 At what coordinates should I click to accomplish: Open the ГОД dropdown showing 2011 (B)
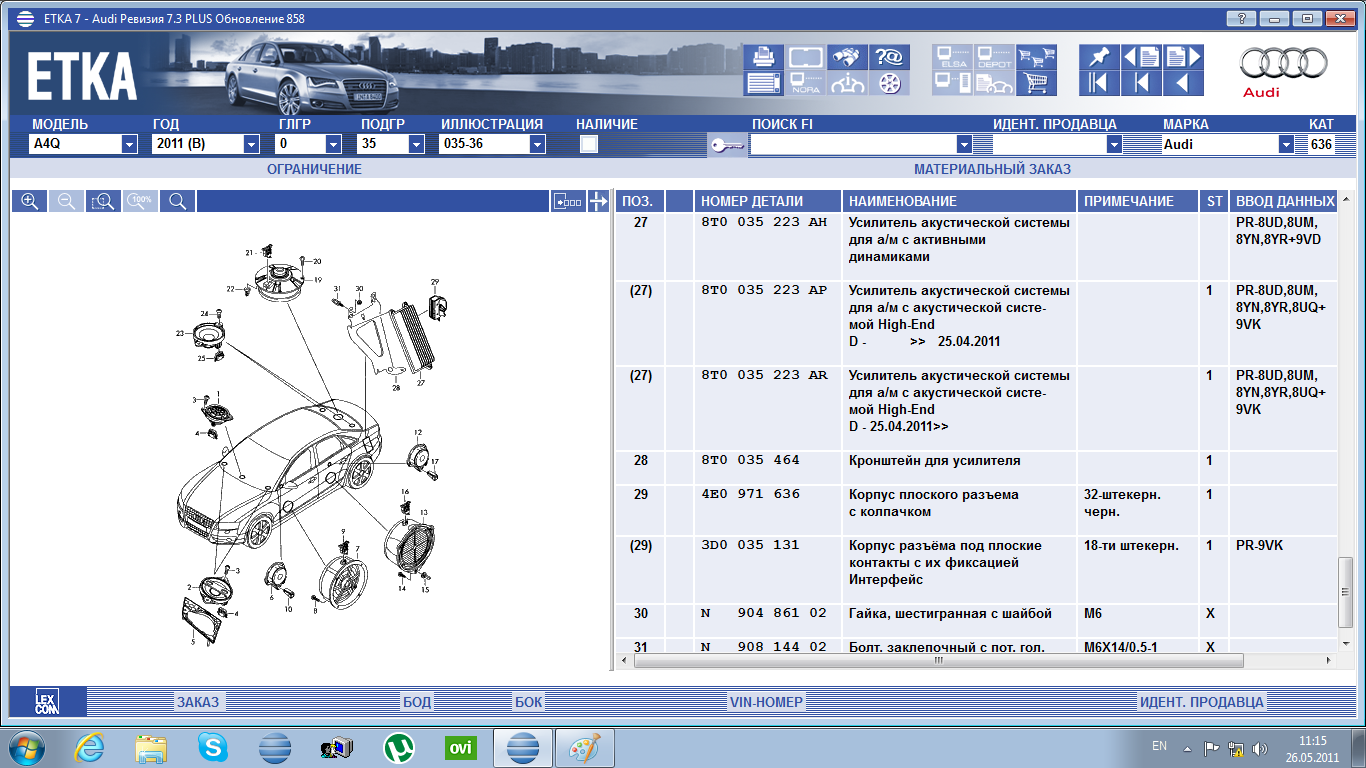[251, 144]
